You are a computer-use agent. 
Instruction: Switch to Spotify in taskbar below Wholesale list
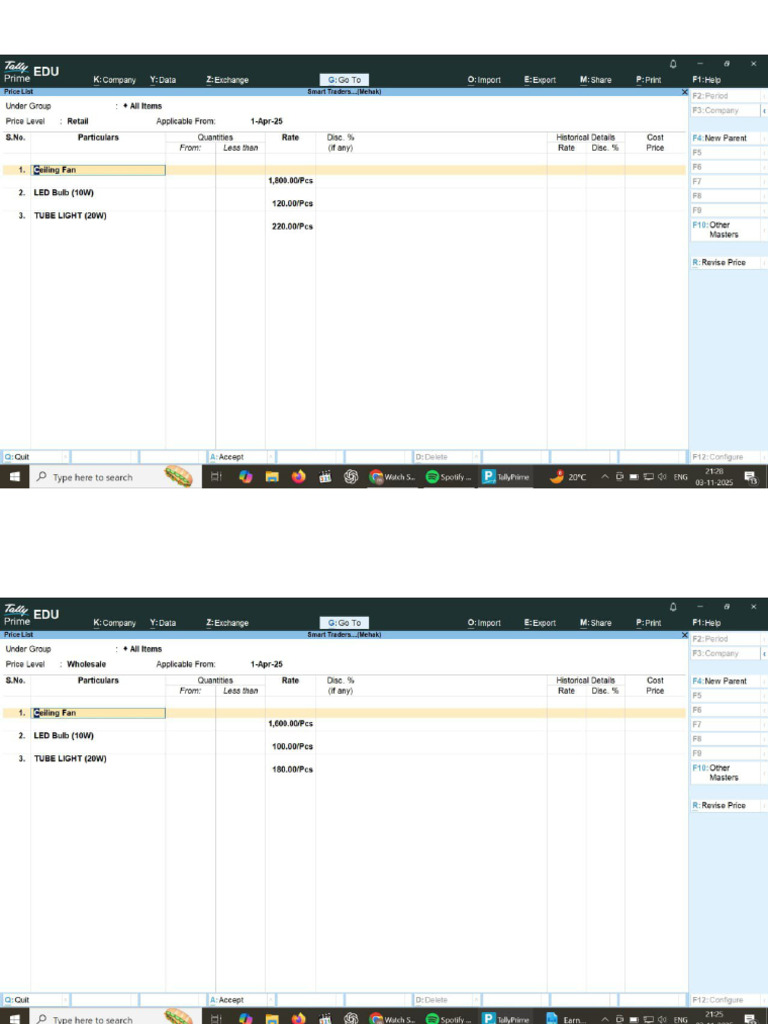(448, 1019)
